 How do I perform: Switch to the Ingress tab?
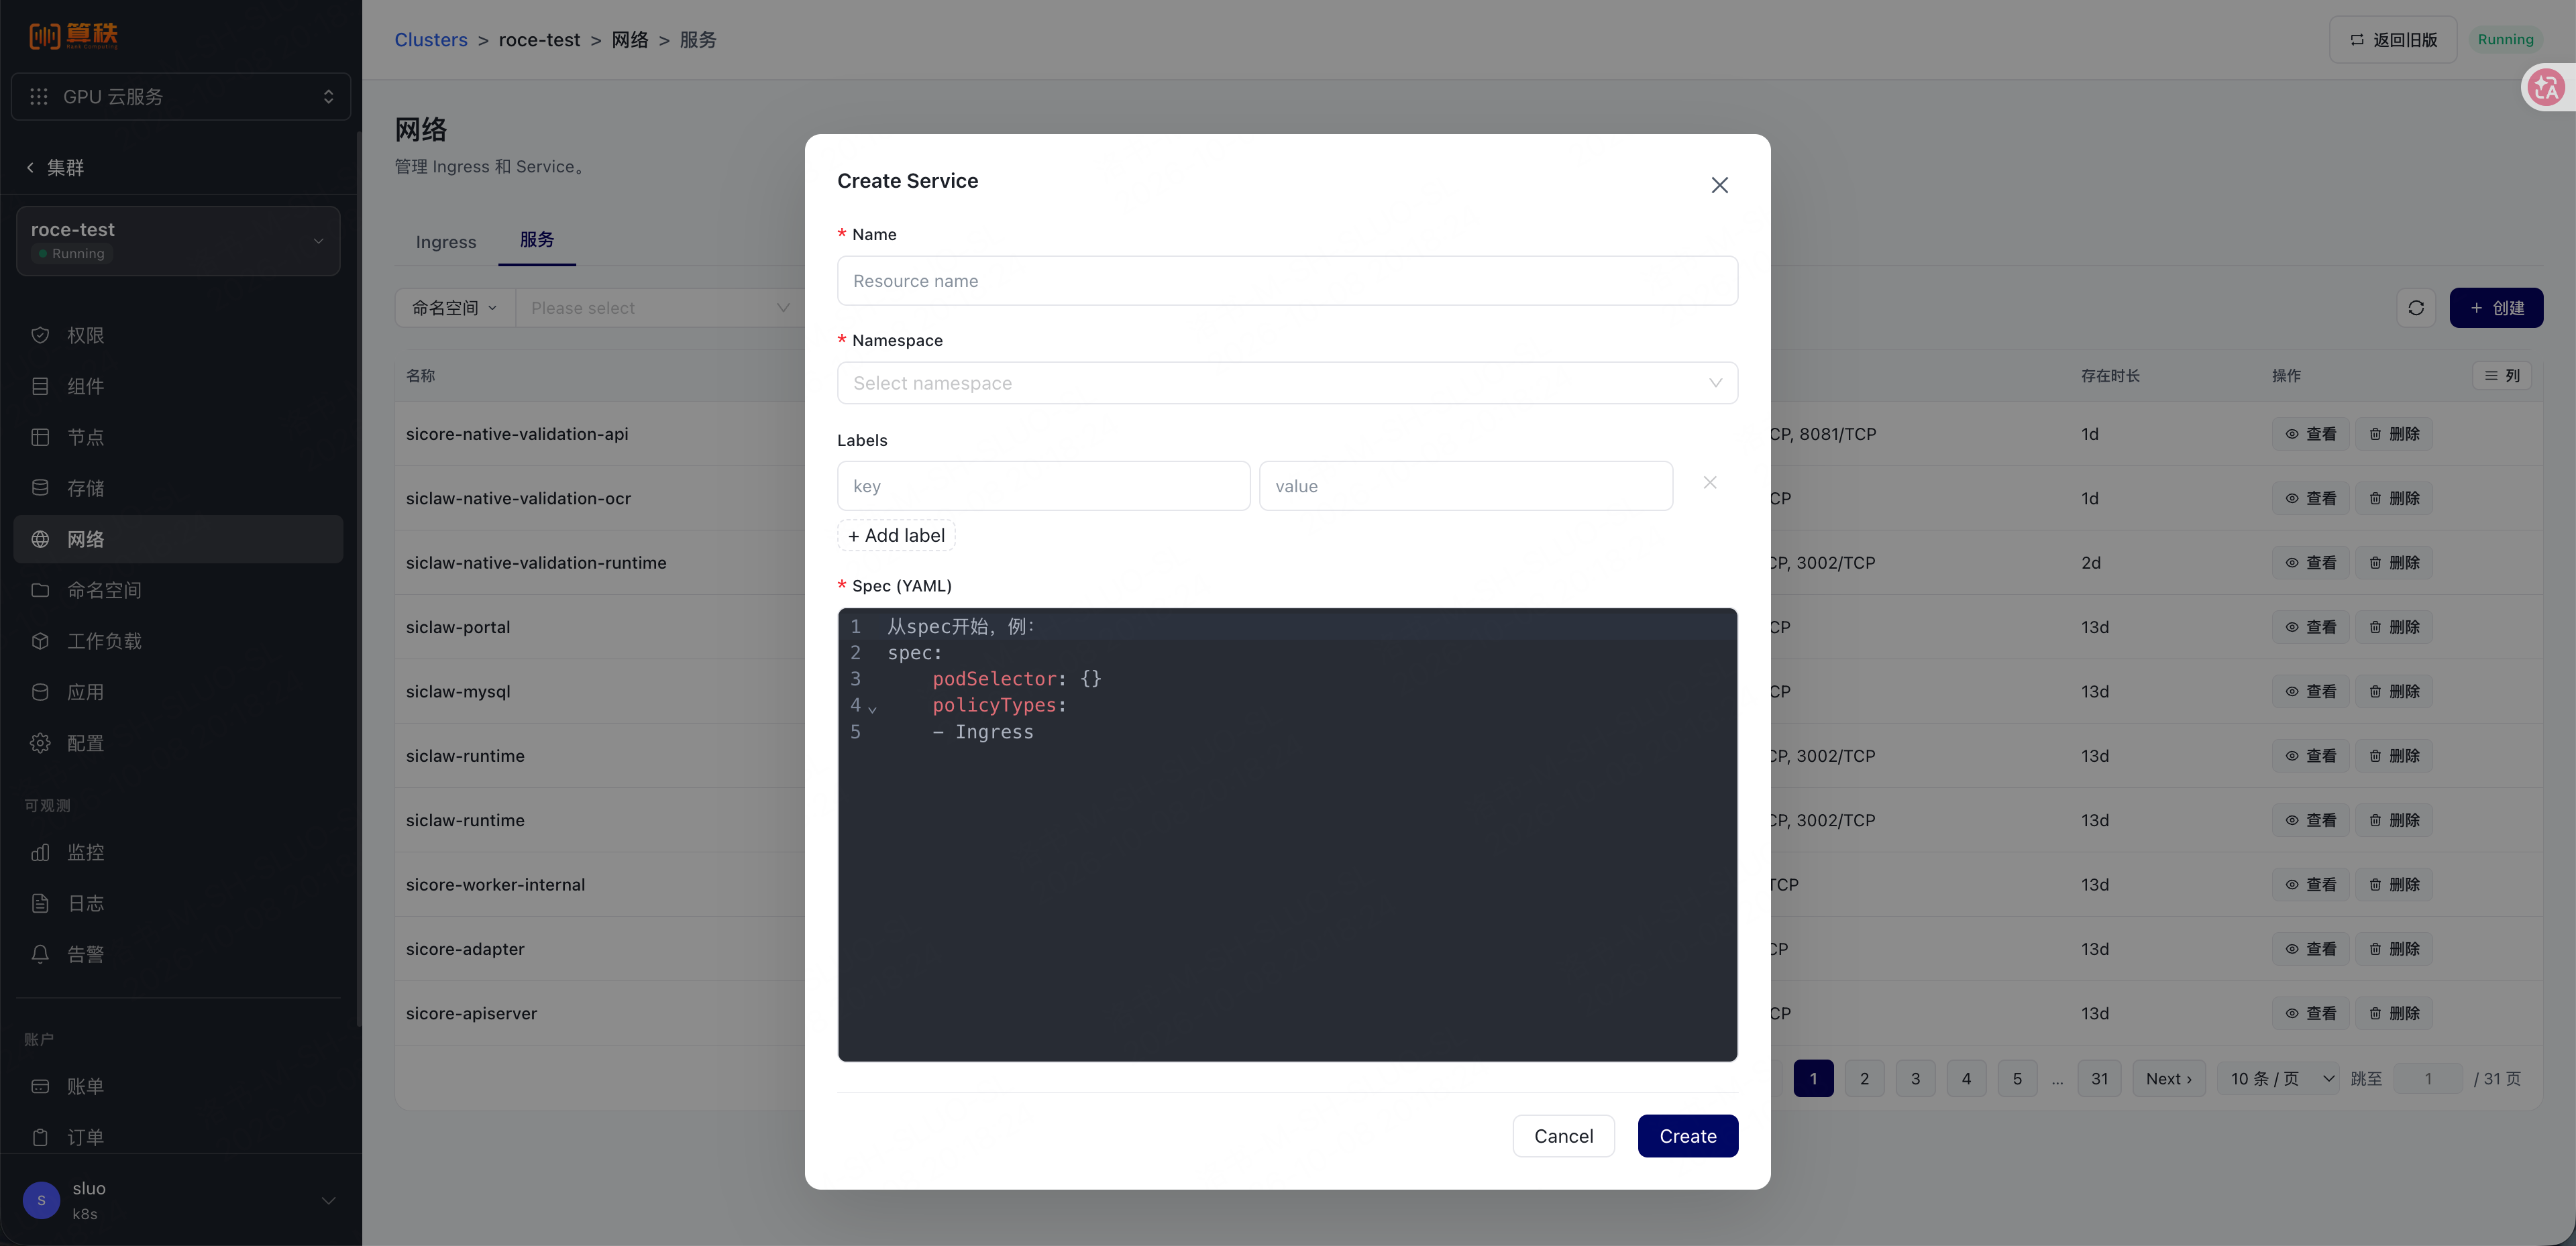coord(446,242)
